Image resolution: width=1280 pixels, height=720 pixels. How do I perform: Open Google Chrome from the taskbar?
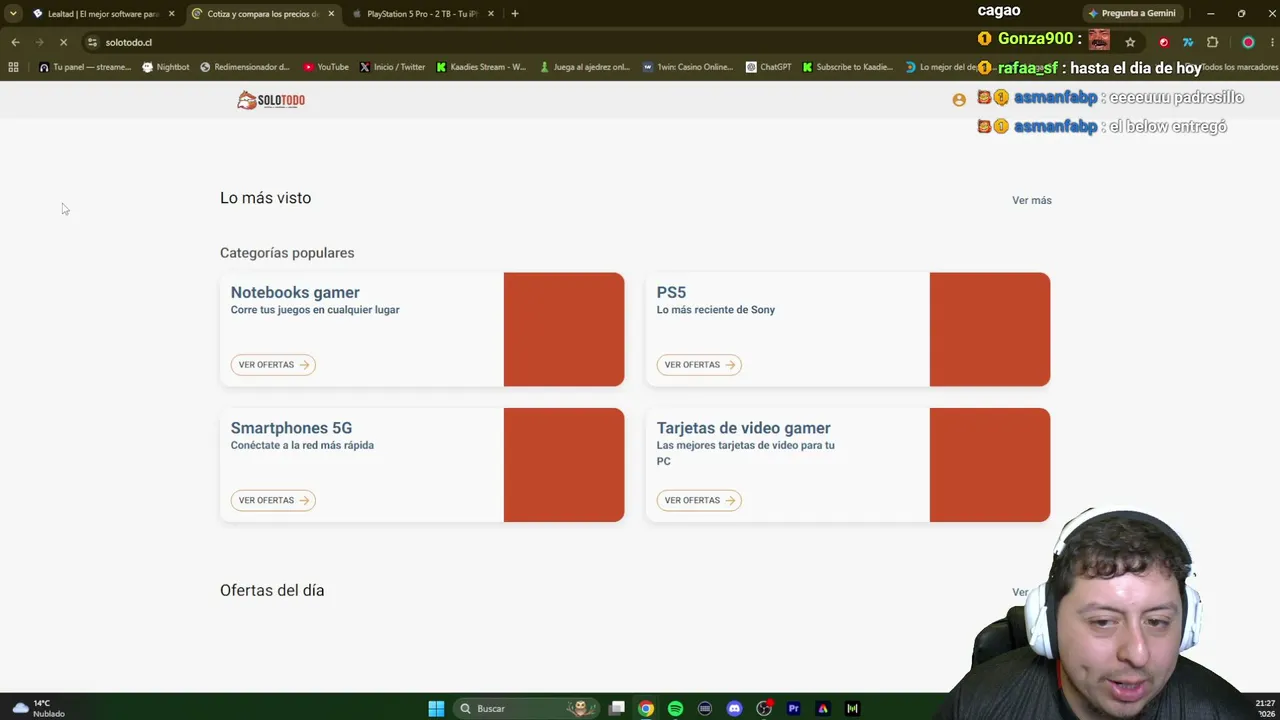(x=646, y=708)
